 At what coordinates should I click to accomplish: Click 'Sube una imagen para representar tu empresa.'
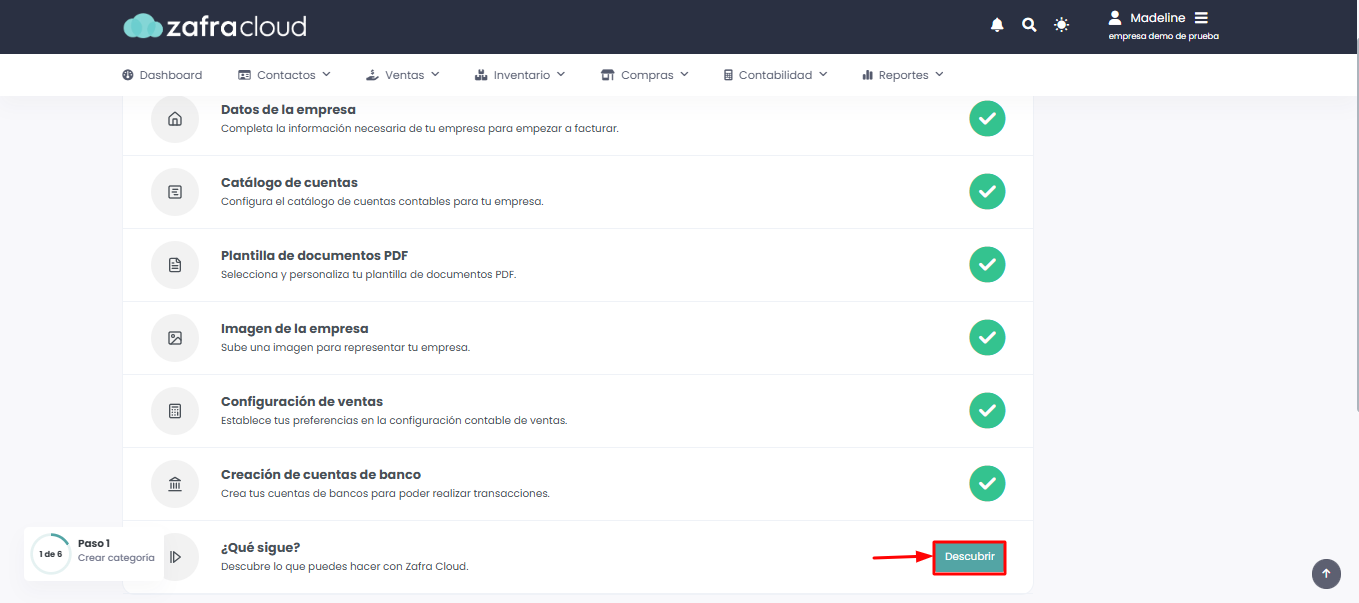[x=345, y=348]
